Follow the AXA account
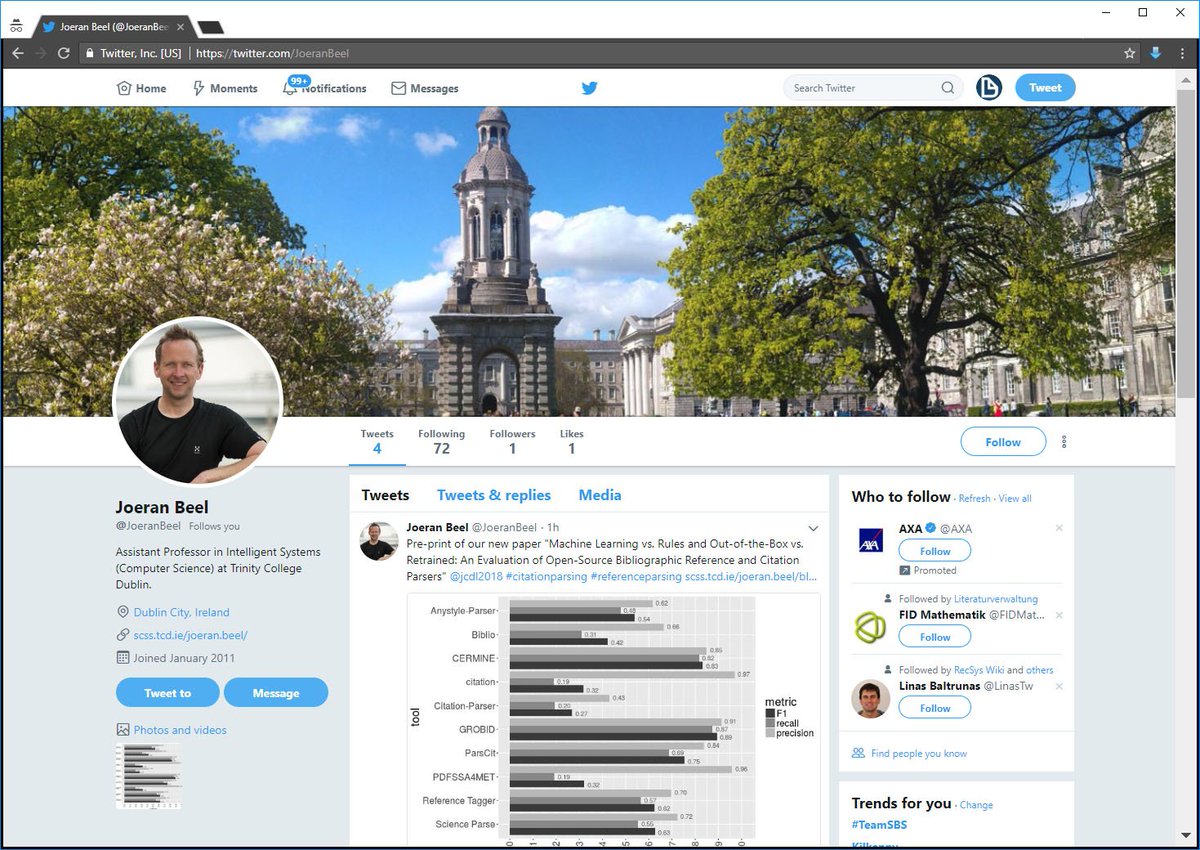This screenshot has width=1200, height=850. (x=934, y=551)
